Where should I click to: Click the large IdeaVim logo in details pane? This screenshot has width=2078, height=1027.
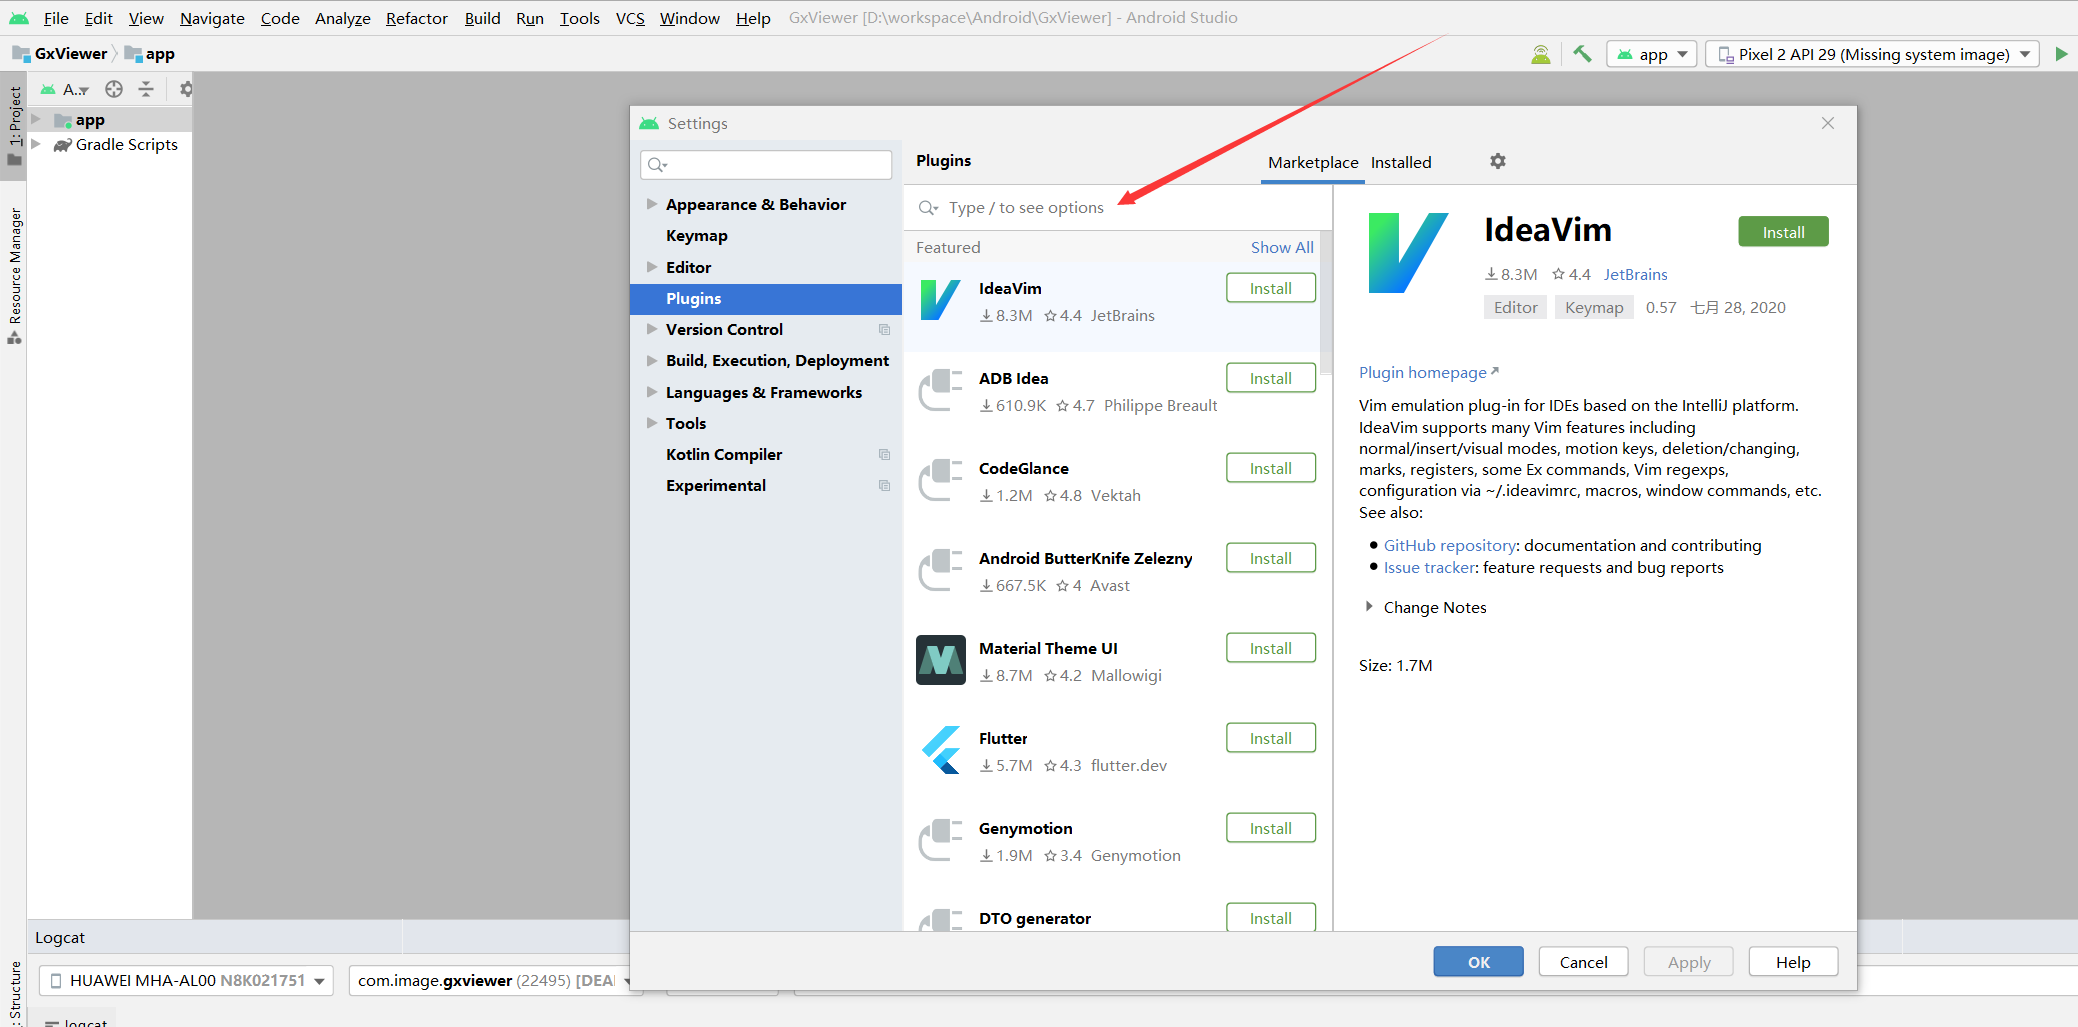[1408, 253]
